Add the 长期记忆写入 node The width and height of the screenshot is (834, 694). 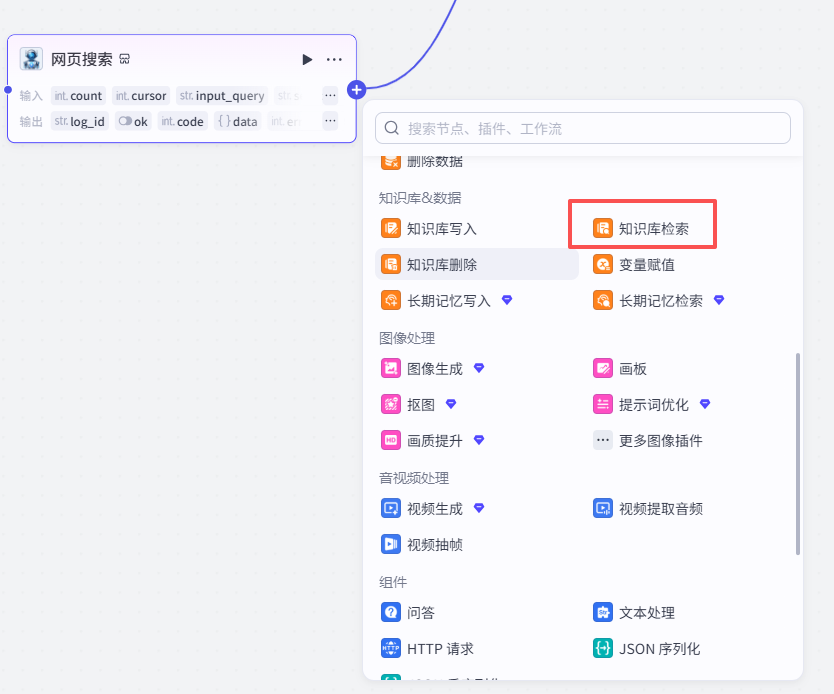(448, 301)
